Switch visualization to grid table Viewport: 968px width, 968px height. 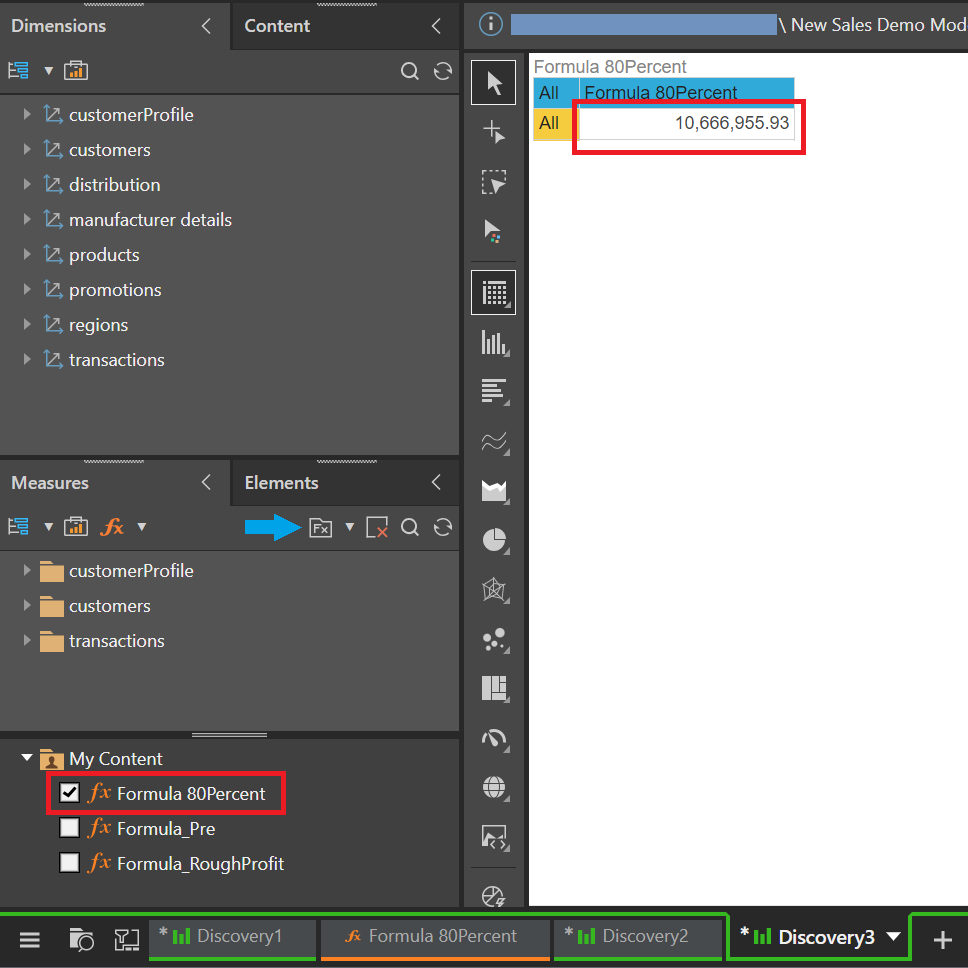pos(493,293)
